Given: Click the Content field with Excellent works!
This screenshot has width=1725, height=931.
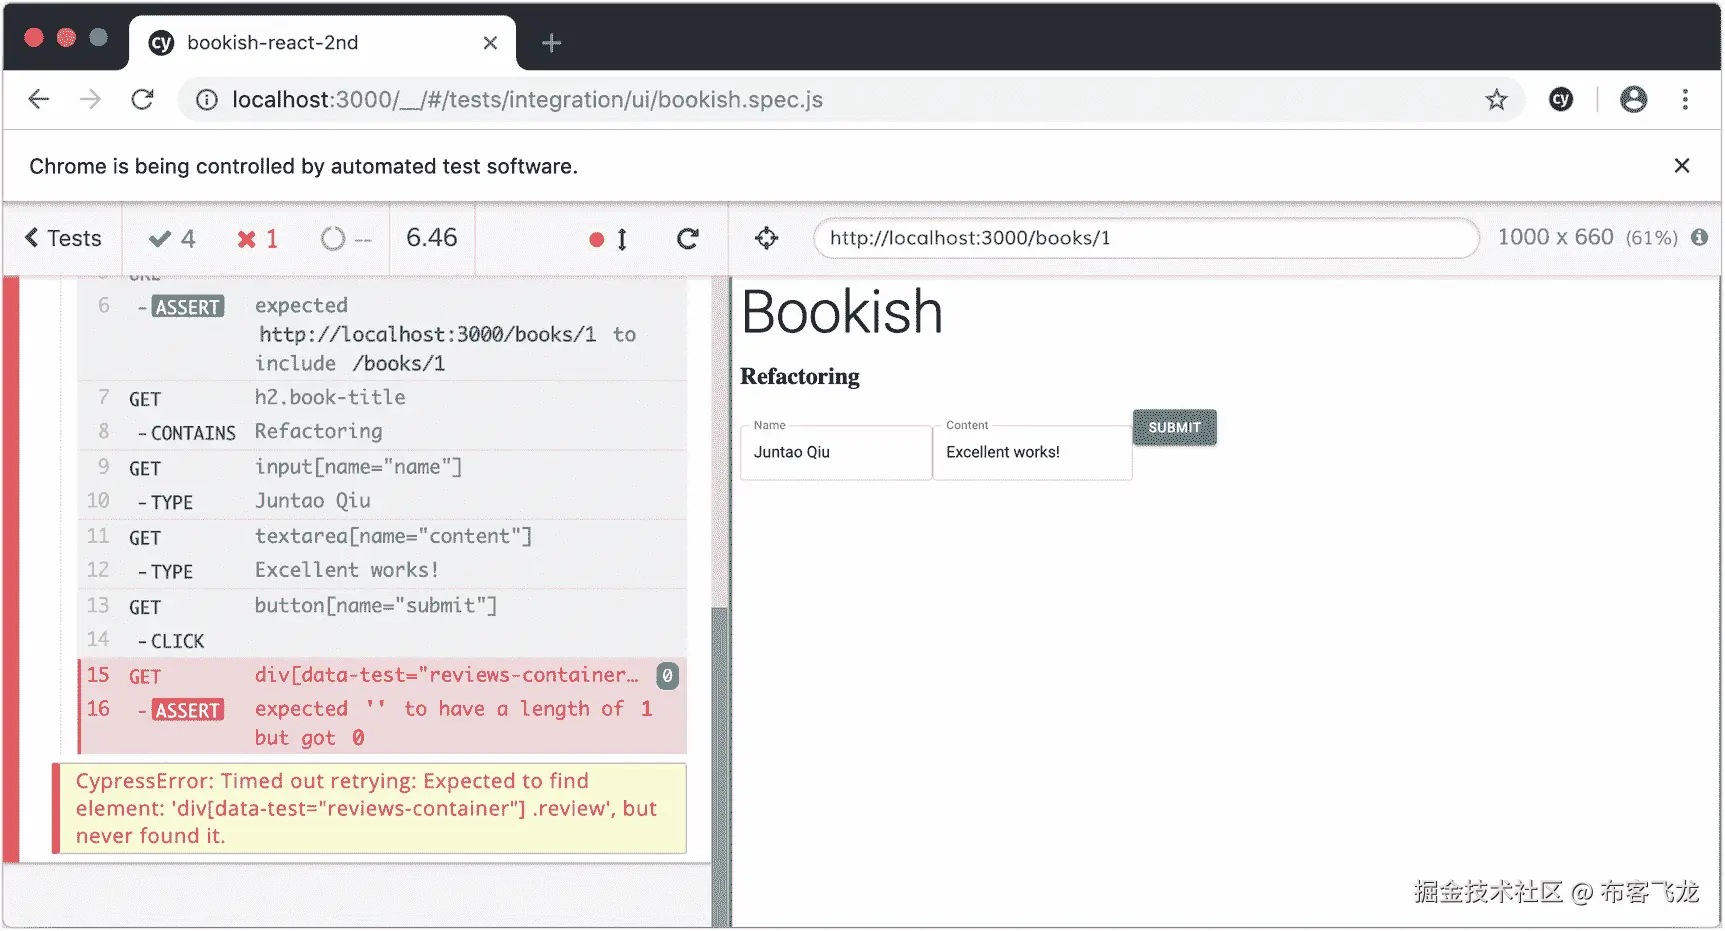Looking at the screenshot, I should coord(1032,452).
